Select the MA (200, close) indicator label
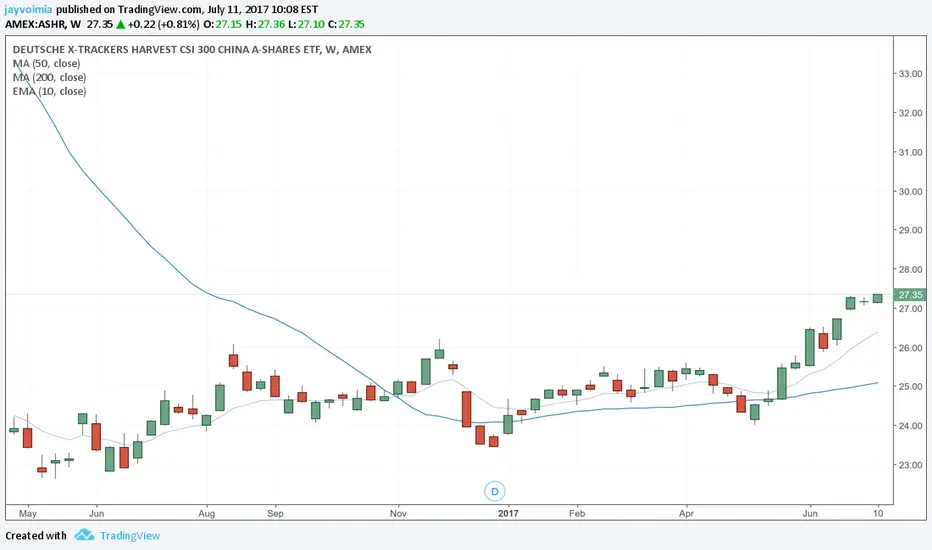This screenshot has height=550, width=932. point(49,77)
